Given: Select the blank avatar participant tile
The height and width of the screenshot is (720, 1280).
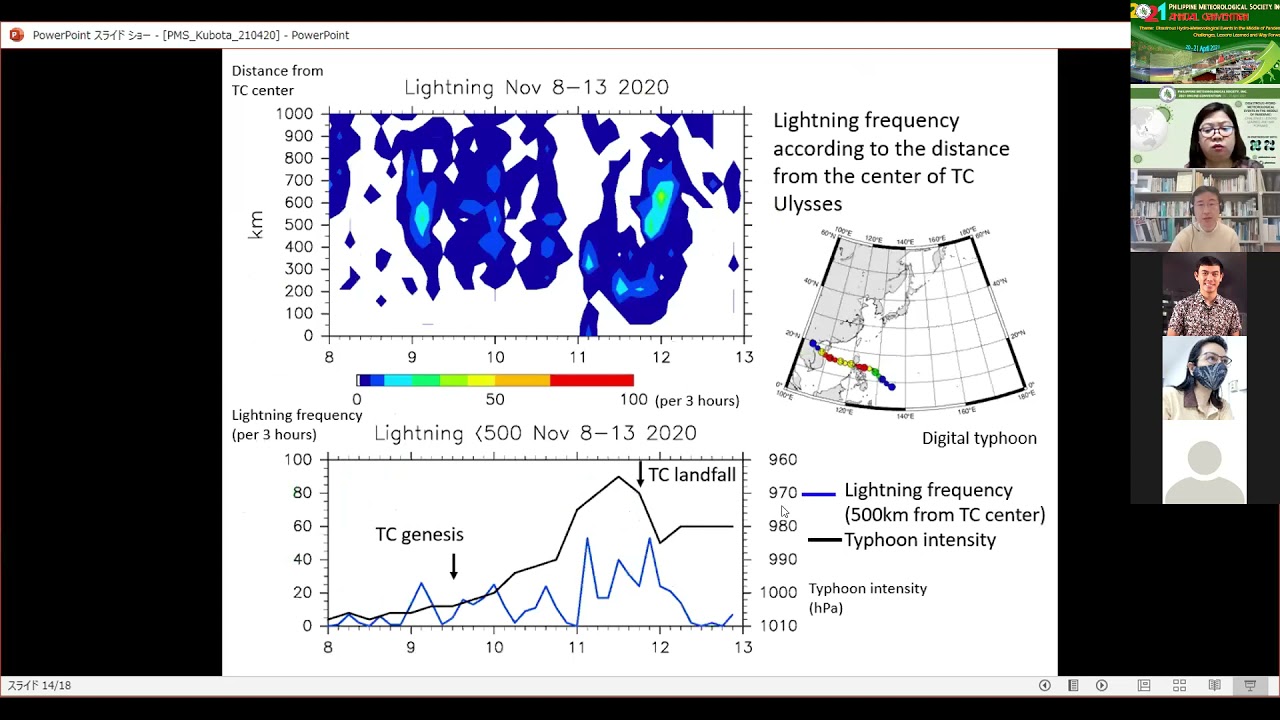Looking at the screenshot, I should [1205, 462].
